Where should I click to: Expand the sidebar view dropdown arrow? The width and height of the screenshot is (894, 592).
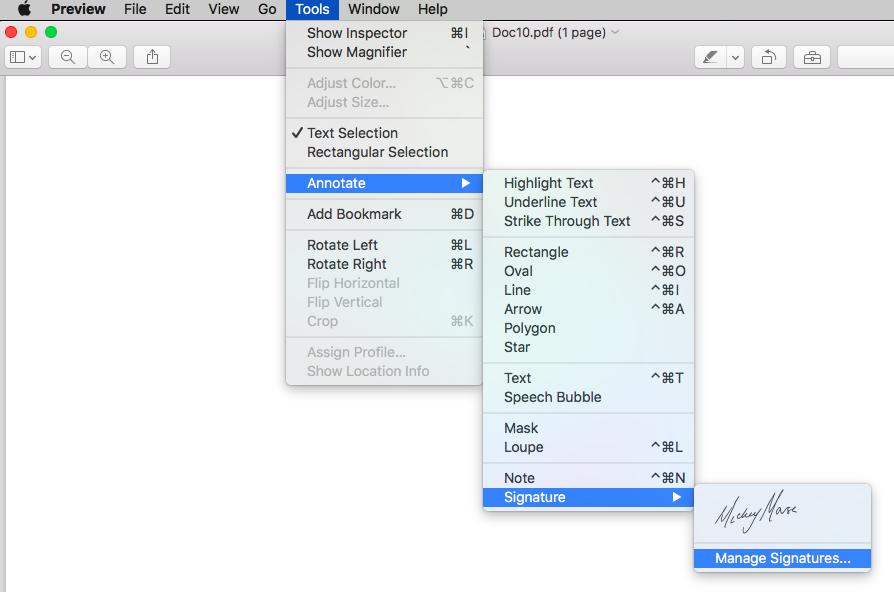[x=33, y=57]
